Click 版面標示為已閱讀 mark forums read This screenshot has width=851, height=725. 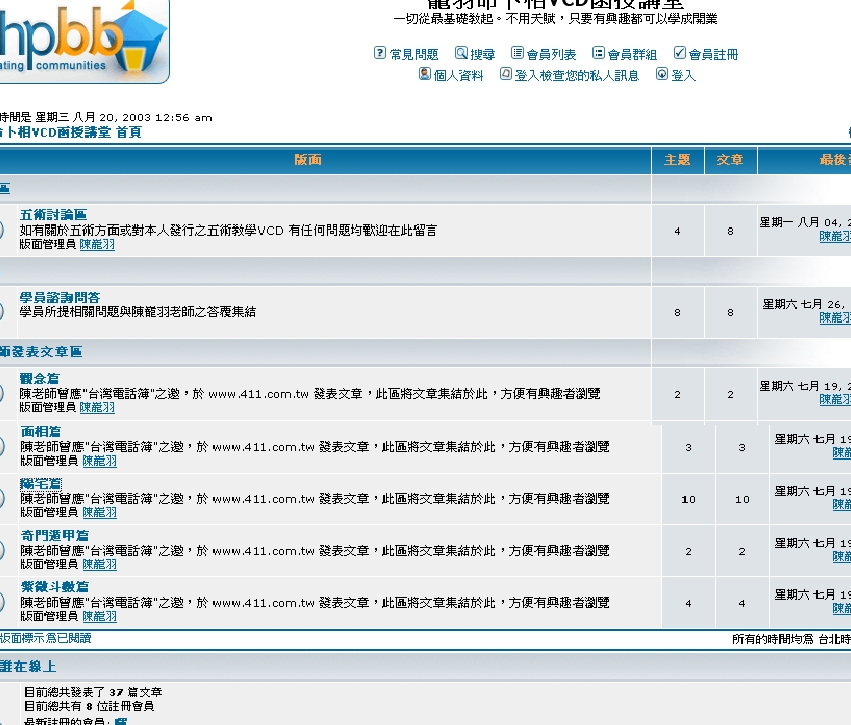(x=45, y=638)
